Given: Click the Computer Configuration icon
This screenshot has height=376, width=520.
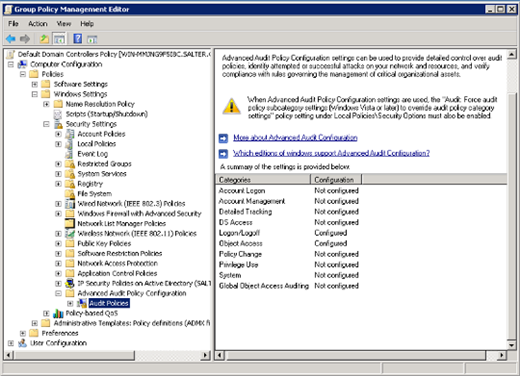Looking at the screenshot, I should click(23, 64).
